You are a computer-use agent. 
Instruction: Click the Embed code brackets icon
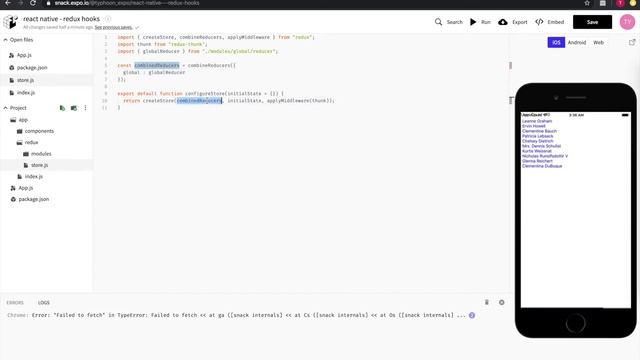click(x=539, y=22)
